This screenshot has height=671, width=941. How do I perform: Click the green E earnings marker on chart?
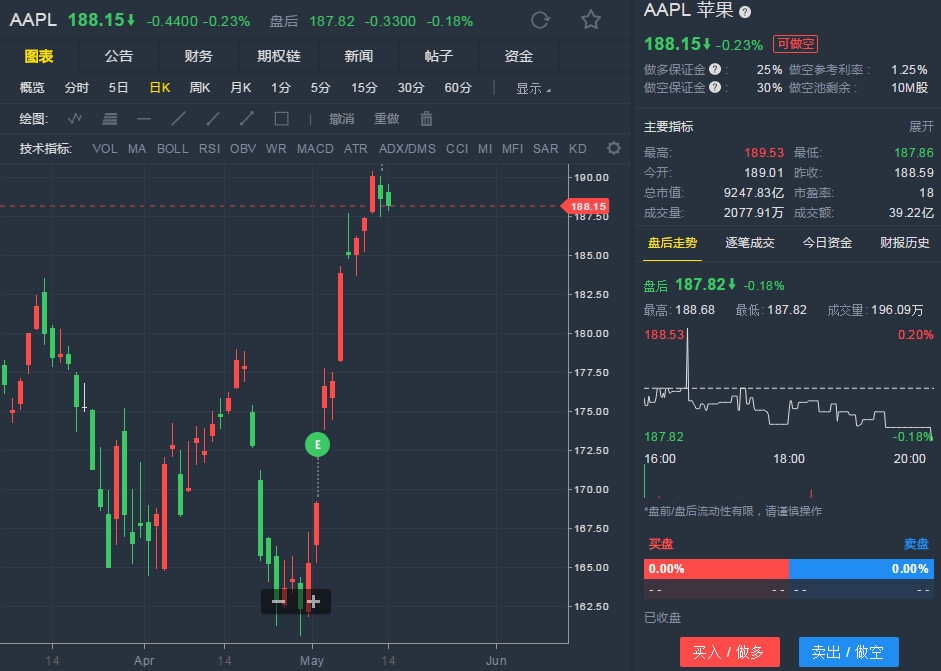coord(317,445)
